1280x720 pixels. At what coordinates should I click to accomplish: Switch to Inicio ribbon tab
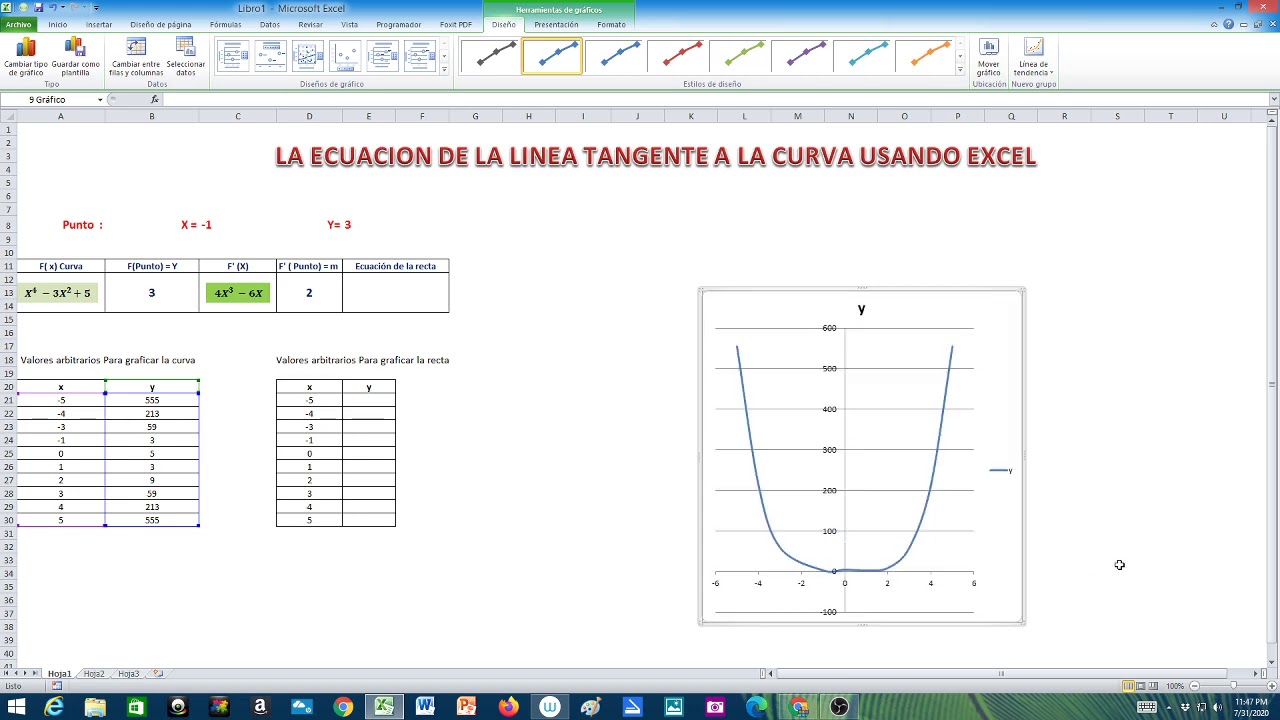(57, 24)
